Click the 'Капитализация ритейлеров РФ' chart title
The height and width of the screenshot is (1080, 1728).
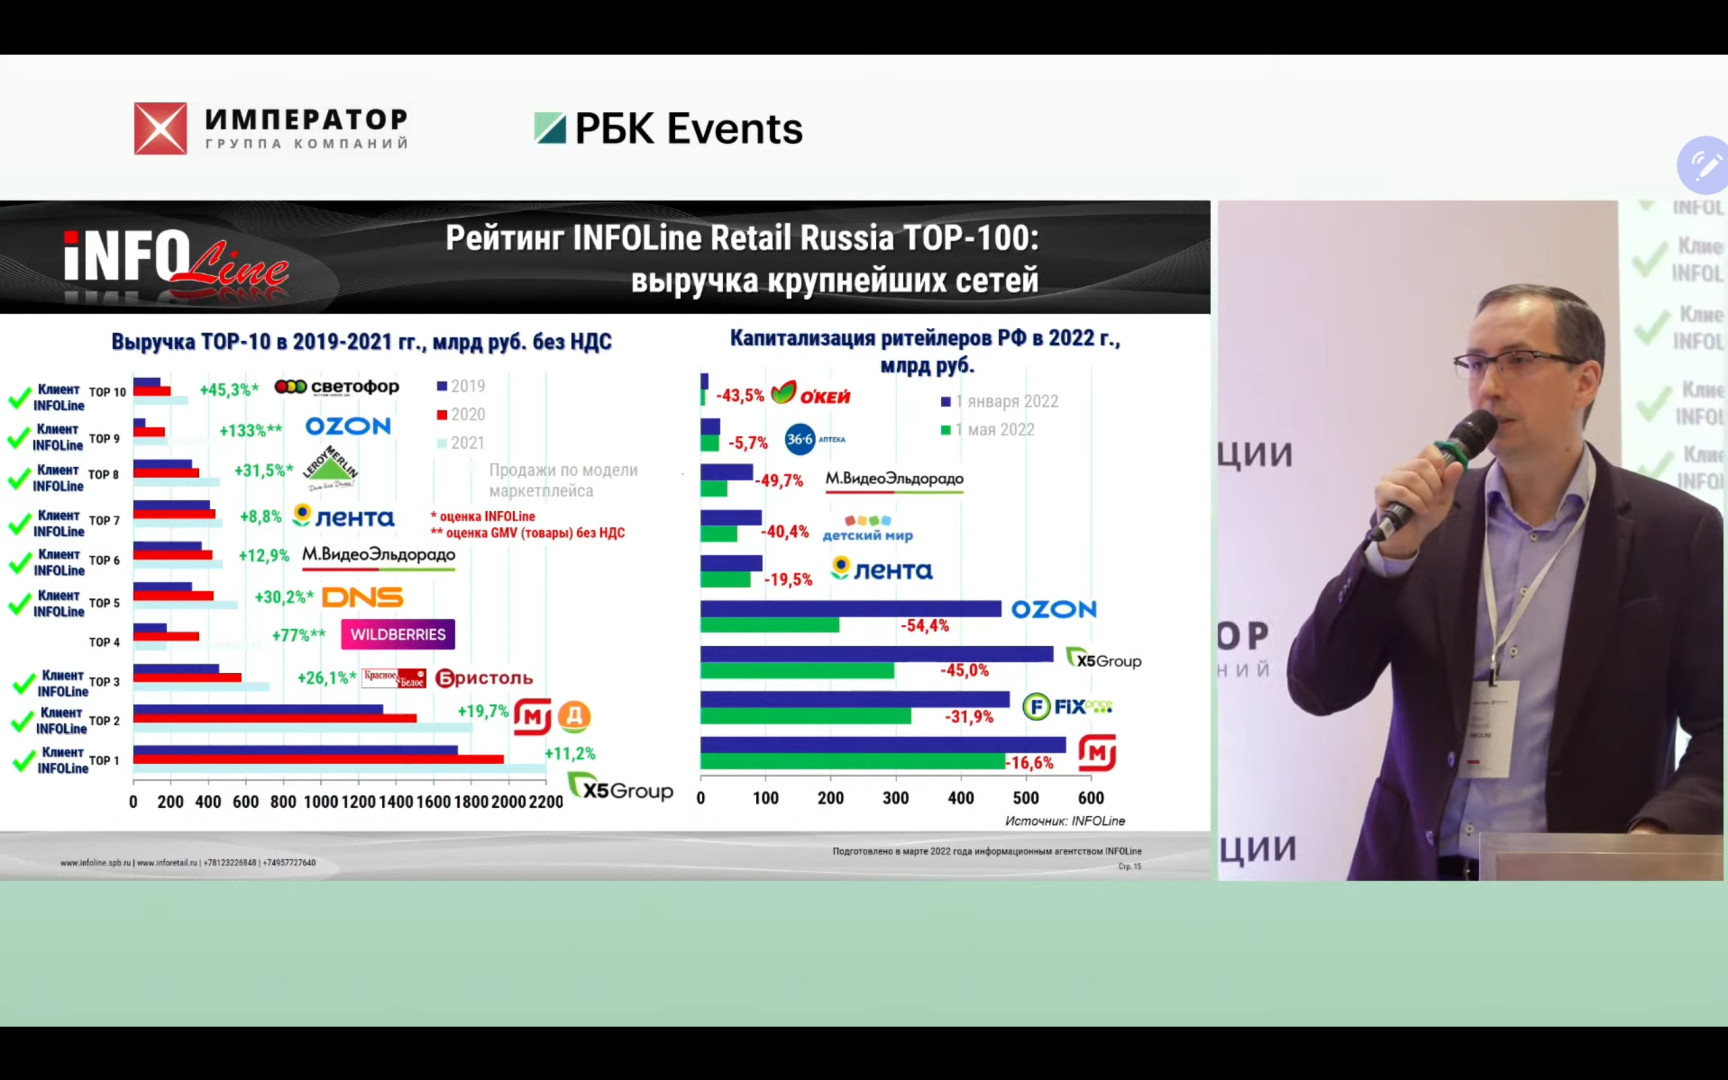tap(925, 351)
